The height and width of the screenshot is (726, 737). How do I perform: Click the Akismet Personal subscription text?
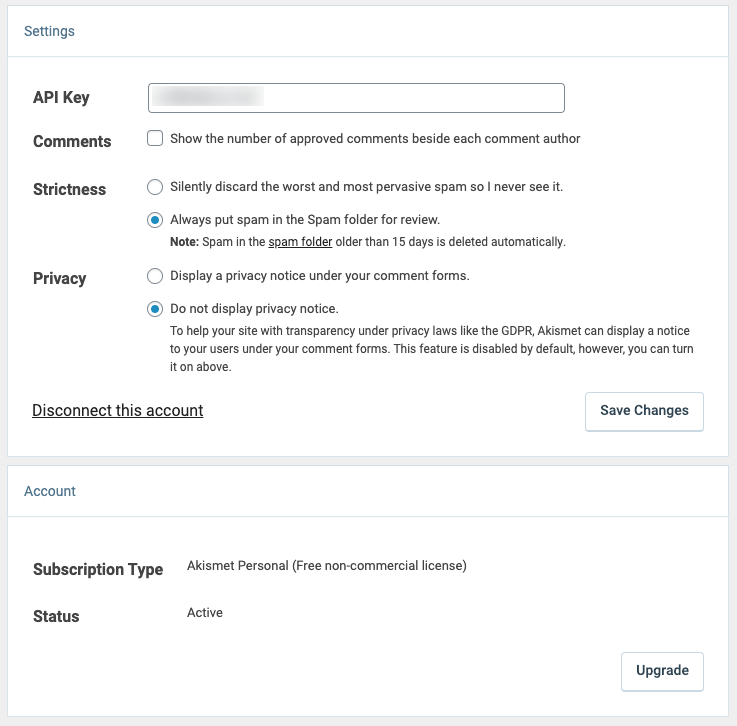coord(326,566)
